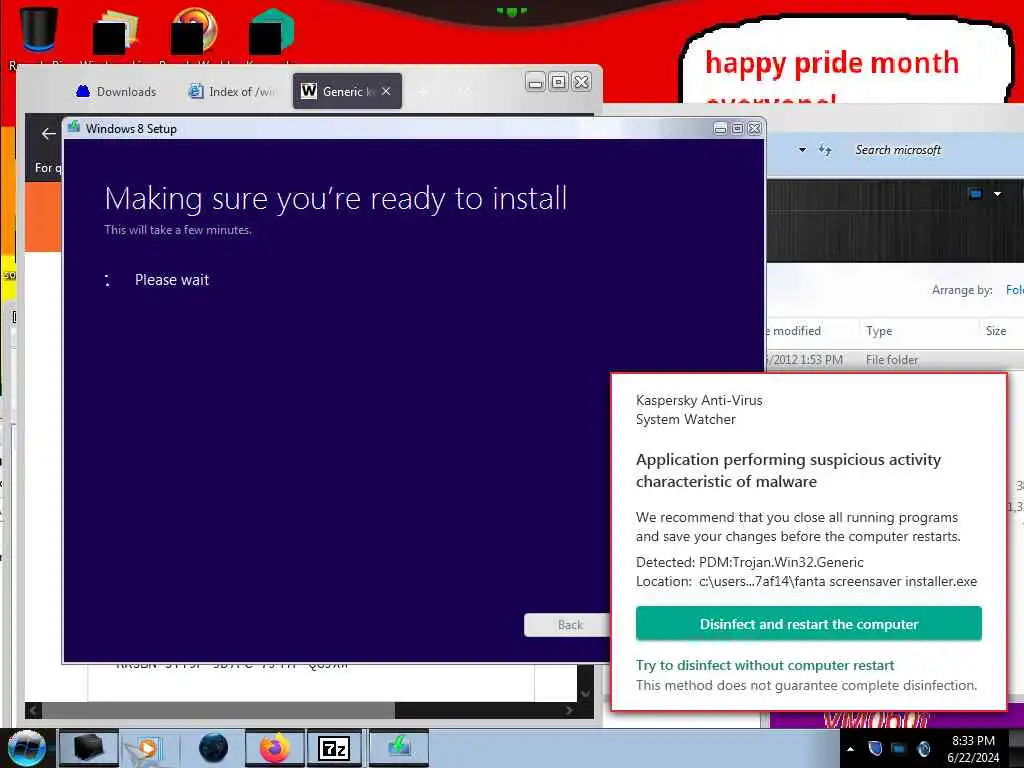The width and height of the screenshot is (1024, 768).
Task: Close the Generic key browser tab
Action: click(x=387, y=91)
